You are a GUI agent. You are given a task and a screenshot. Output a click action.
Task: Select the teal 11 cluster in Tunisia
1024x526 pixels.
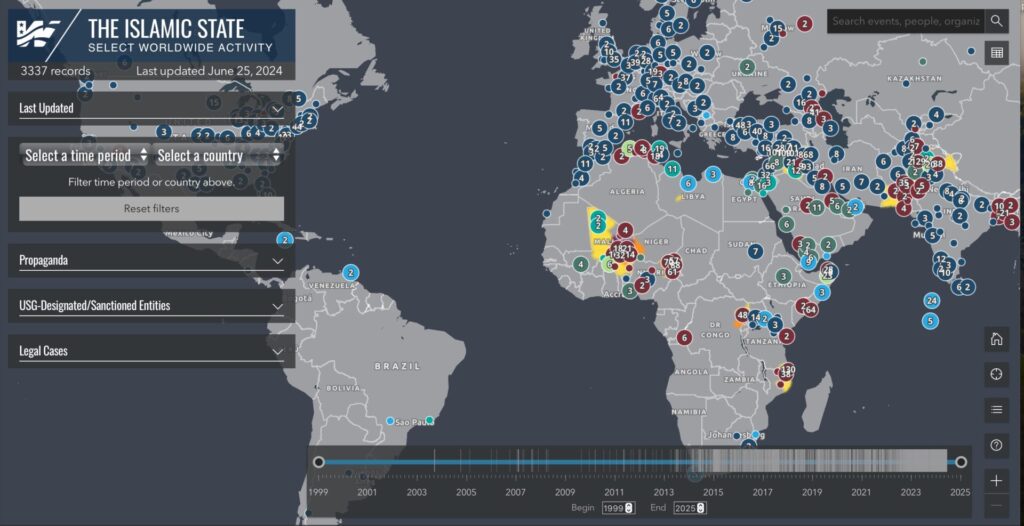672,169
